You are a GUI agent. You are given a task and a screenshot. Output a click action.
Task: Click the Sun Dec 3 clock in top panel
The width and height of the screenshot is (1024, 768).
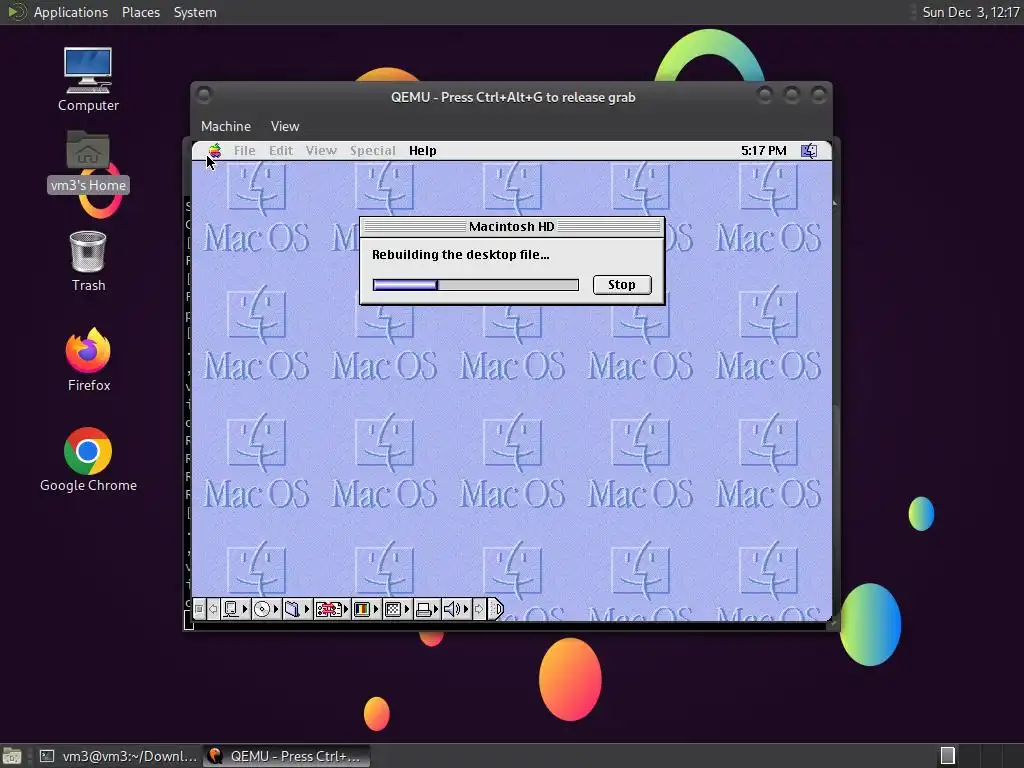click(970, 12)
